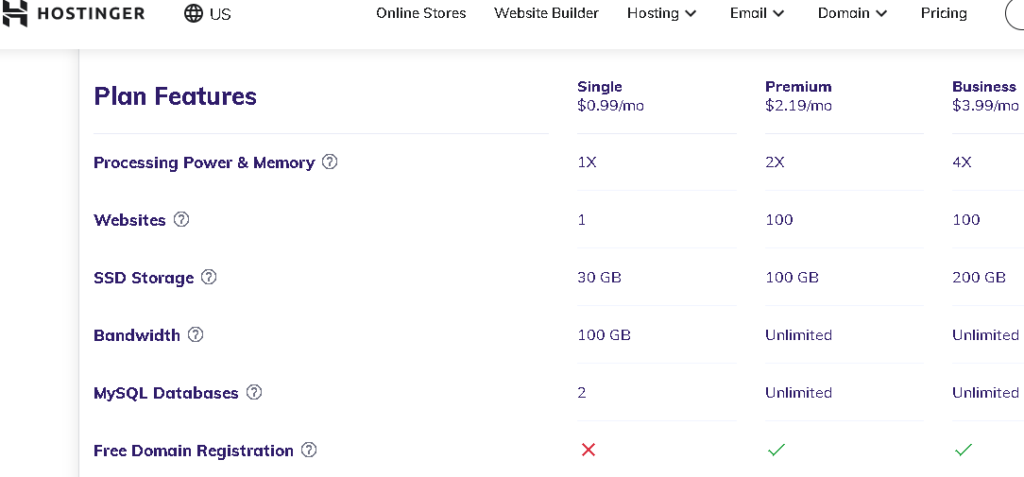This screenshot has width=1024, height=477.
Task: Click the Free Domain Registration help icon
Action: (309, 450)
